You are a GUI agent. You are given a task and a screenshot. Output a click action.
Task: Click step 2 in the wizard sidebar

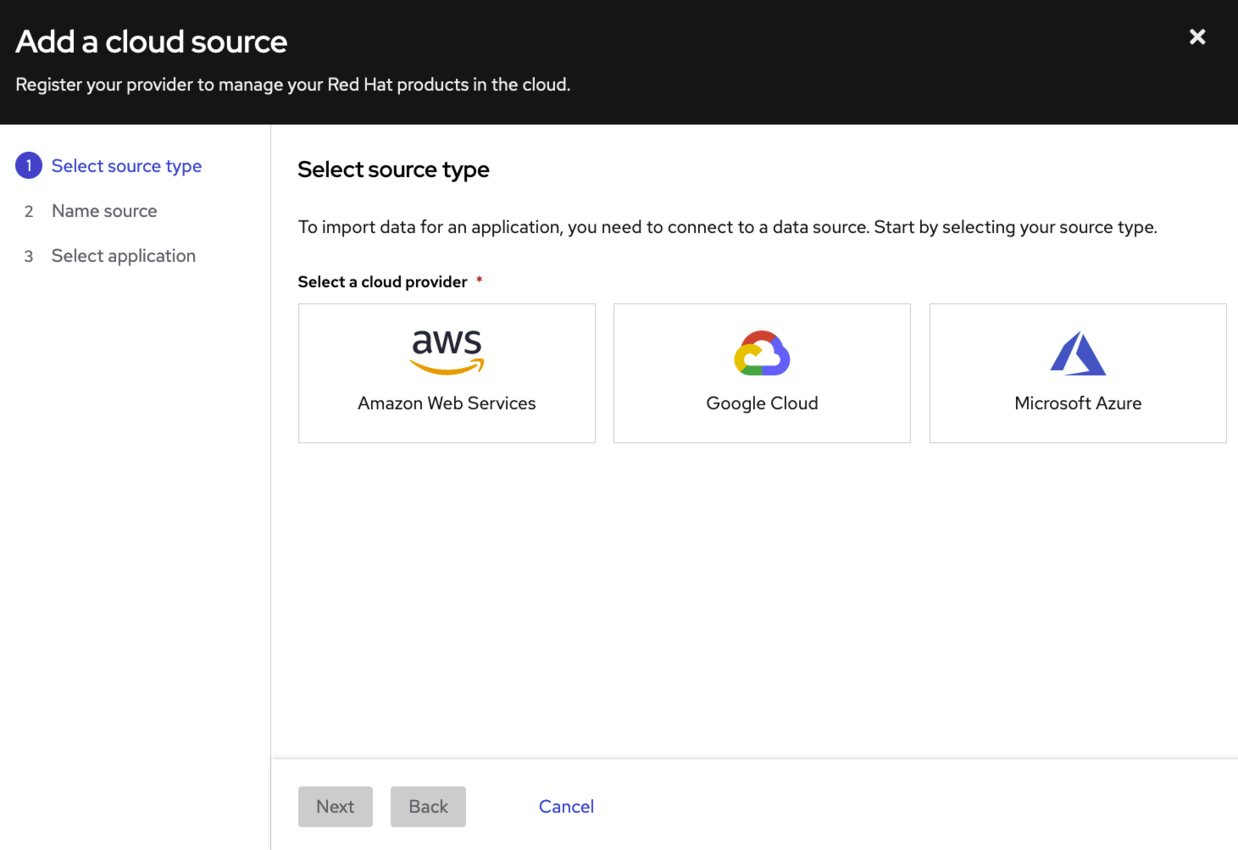pyautogui.click(x=104, y=210)
